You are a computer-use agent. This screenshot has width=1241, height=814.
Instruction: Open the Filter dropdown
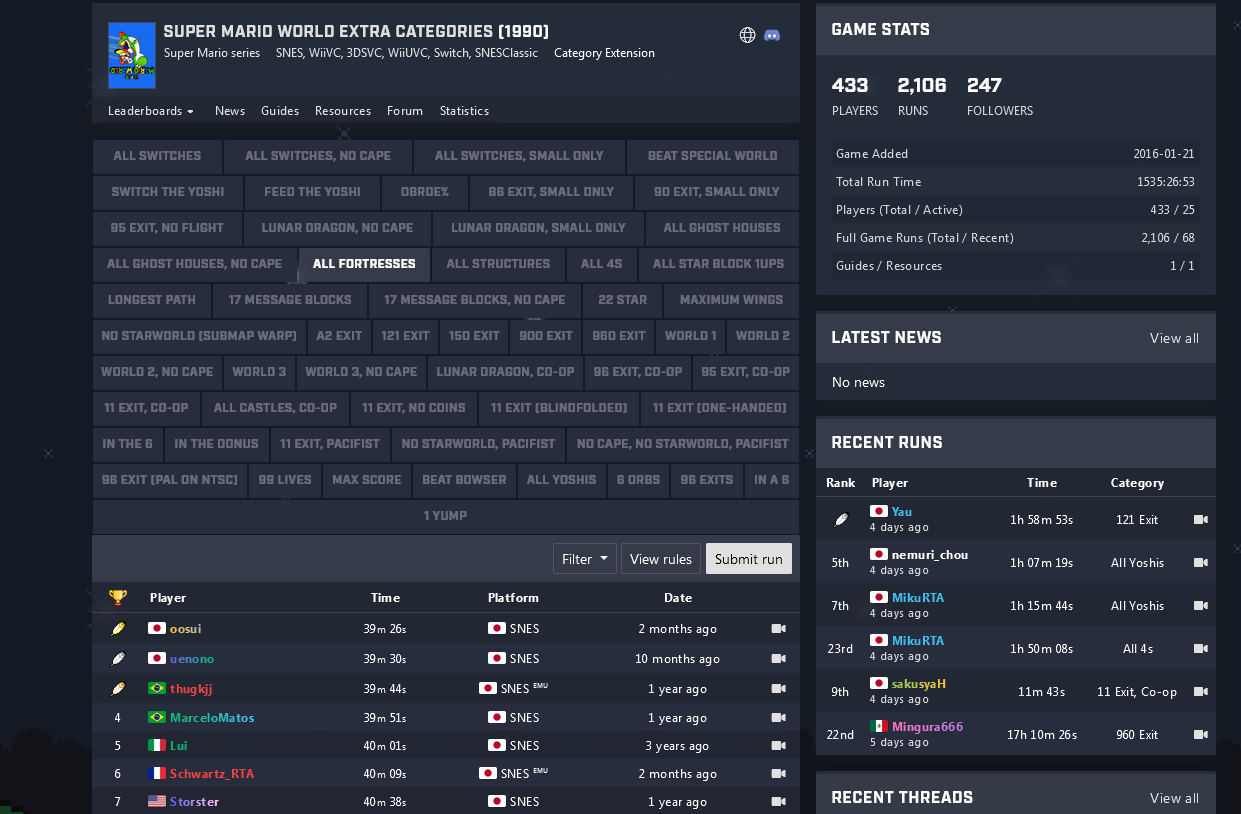584,559
